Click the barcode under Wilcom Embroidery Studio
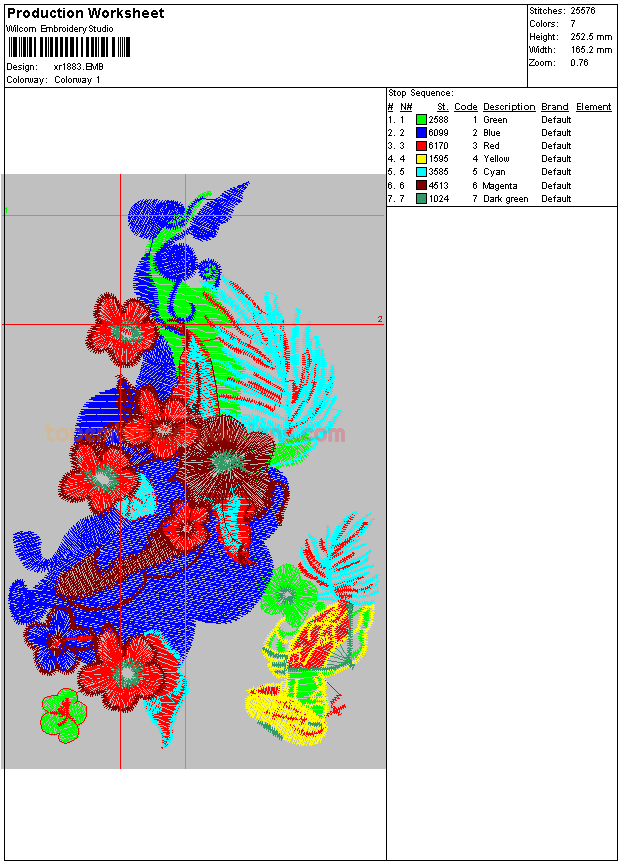The height and width of the screenshot is (861, 620). pyautogui.click(x=69, y=48)
